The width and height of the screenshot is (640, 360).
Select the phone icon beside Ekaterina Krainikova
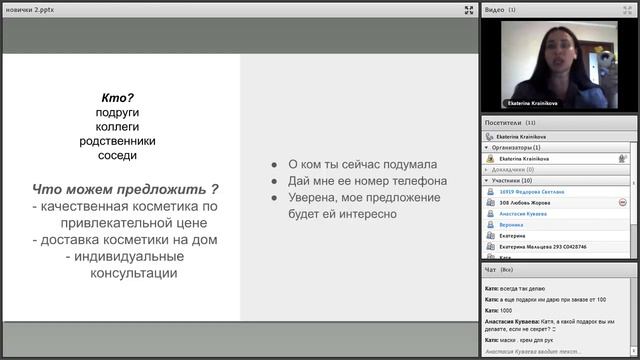pos(489,137)
